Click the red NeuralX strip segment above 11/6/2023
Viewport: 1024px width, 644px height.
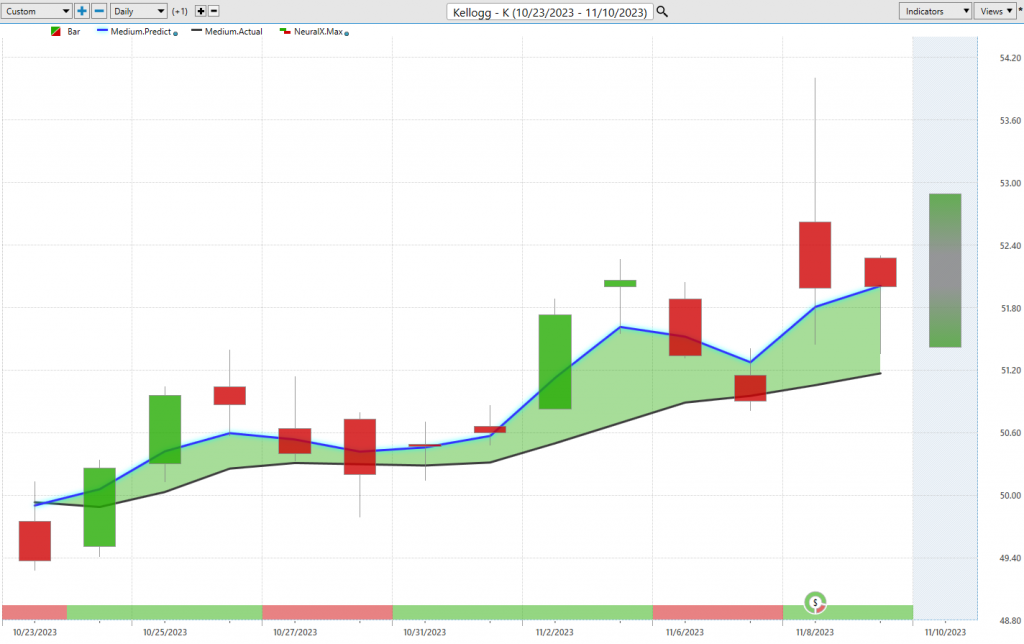[x=718, y=612]
